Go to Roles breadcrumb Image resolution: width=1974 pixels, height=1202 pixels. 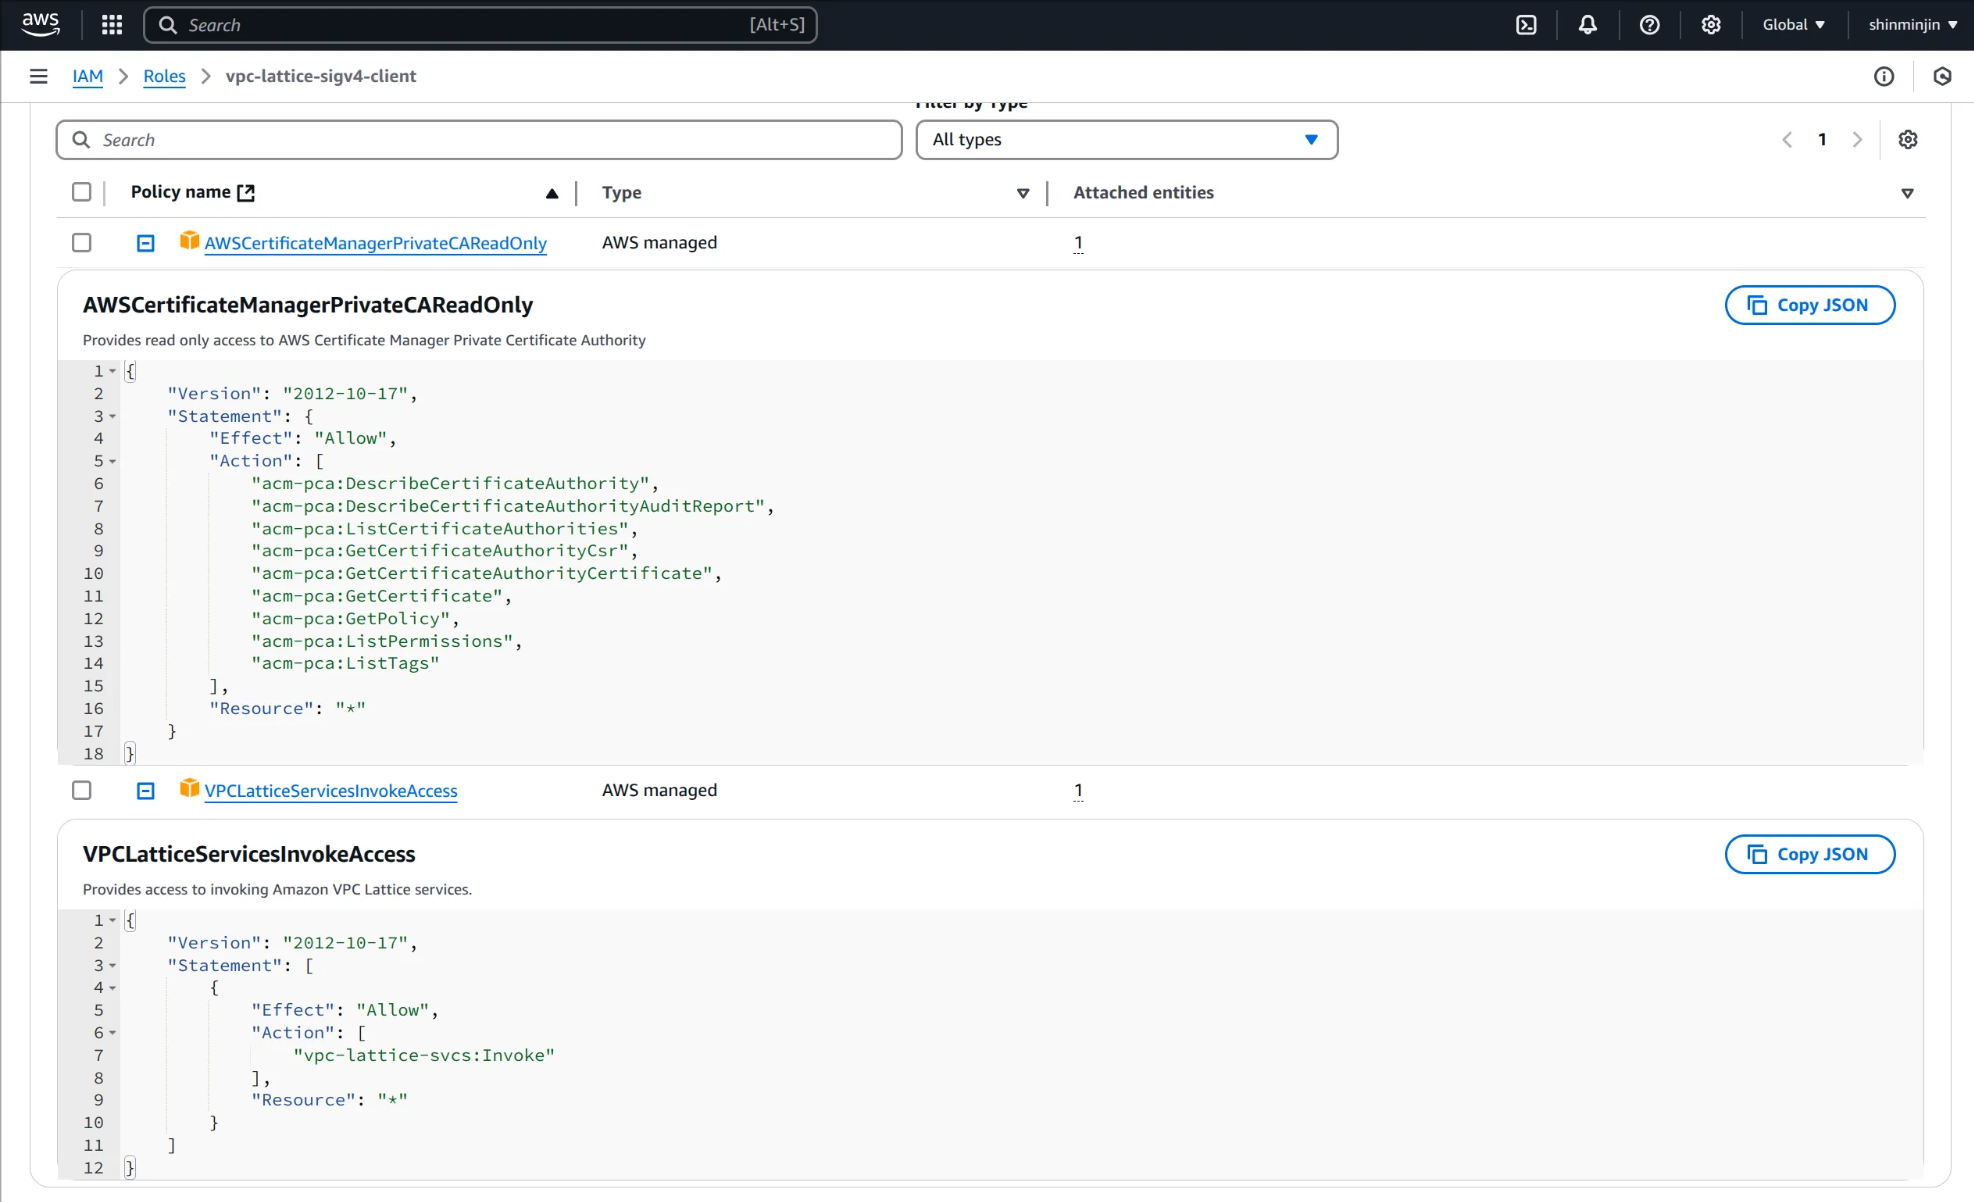coord(164,76)
